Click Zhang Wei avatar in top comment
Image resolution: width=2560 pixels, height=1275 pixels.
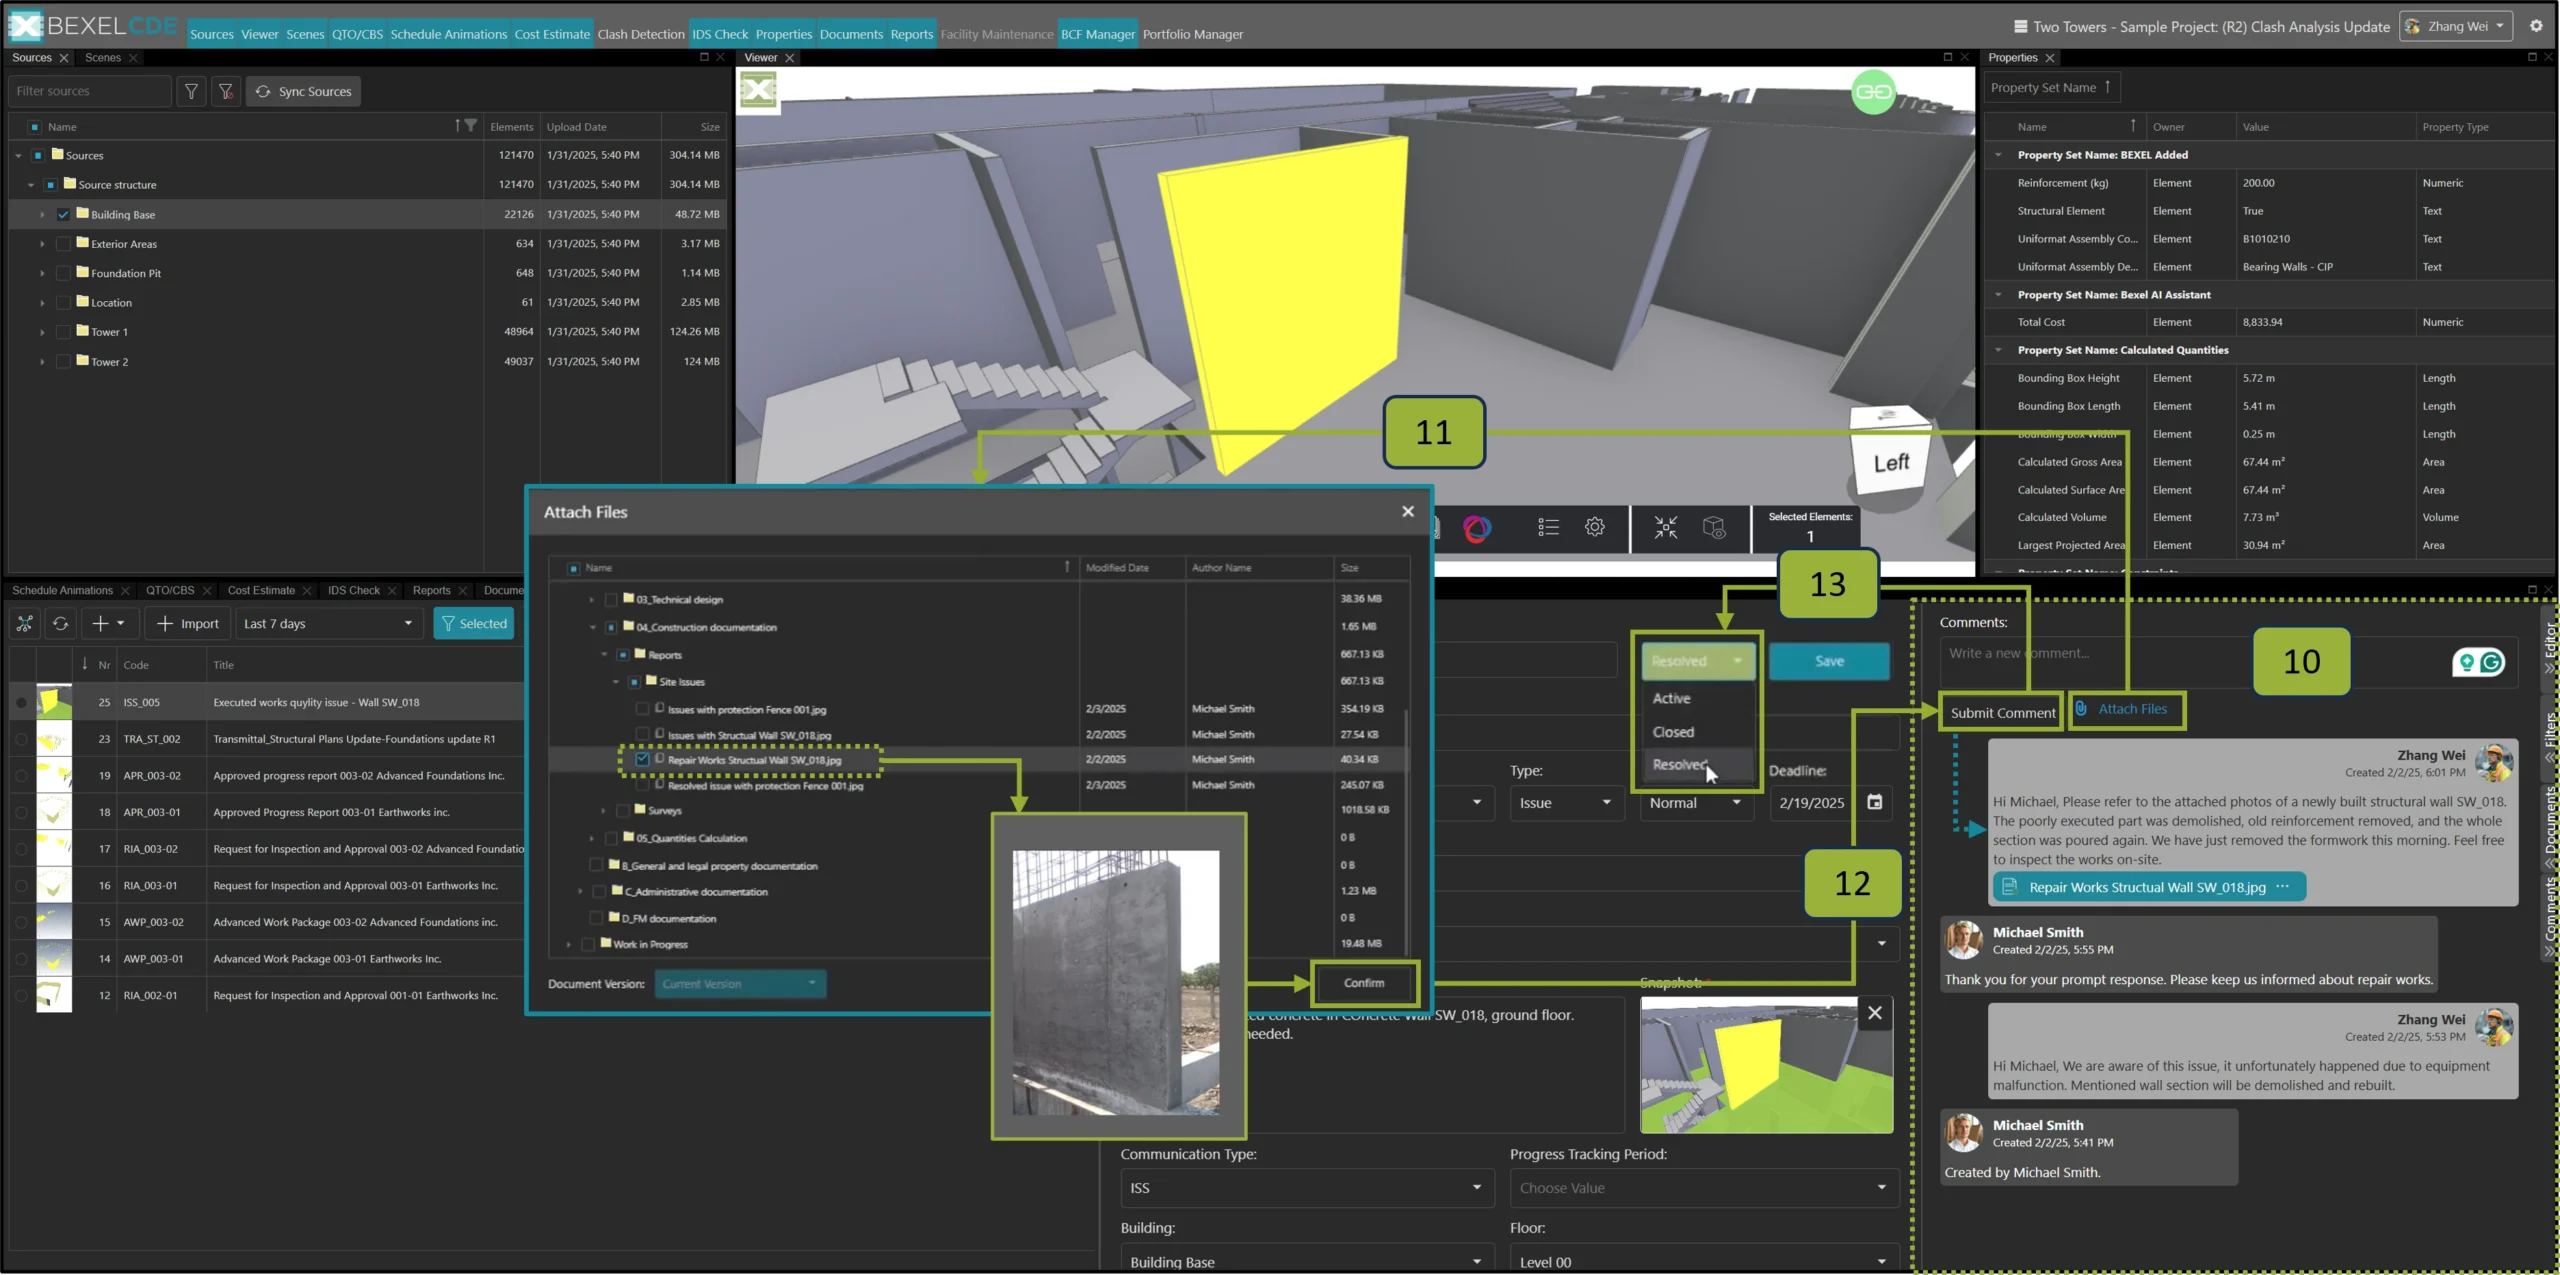2494,763
